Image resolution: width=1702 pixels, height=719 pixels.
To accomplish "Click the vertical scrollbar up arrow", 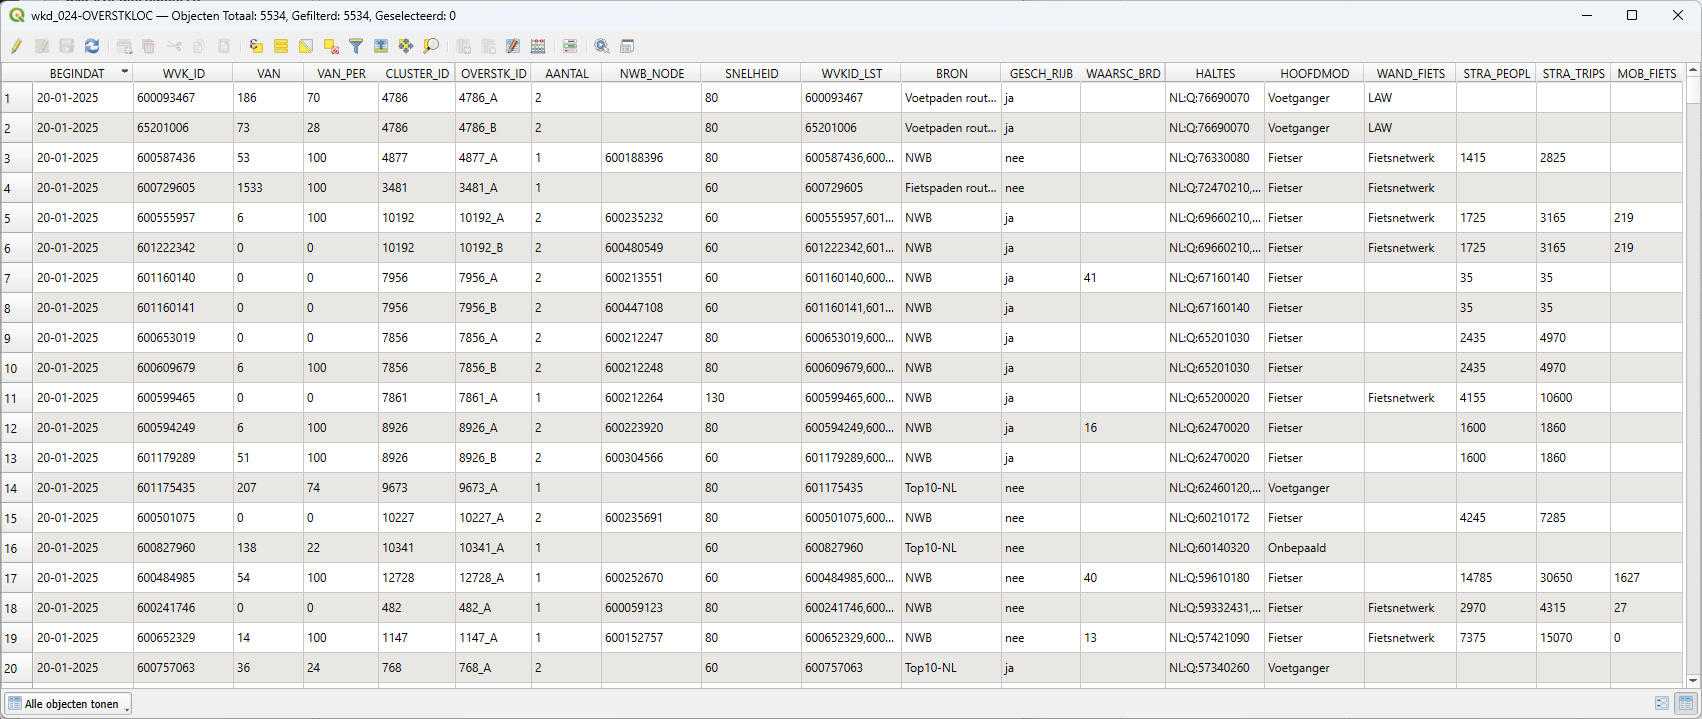I will (x=1693, y=71).
